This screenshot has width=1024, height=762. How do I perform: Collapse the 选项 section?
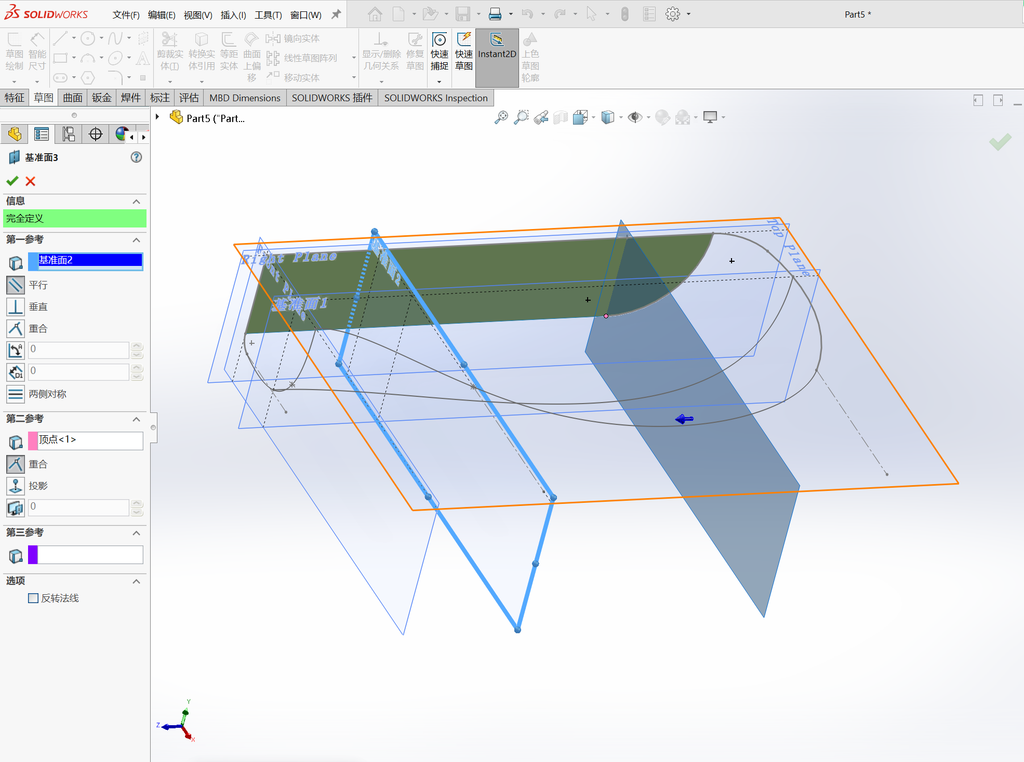pyautogui.click(x=136, y=581)
